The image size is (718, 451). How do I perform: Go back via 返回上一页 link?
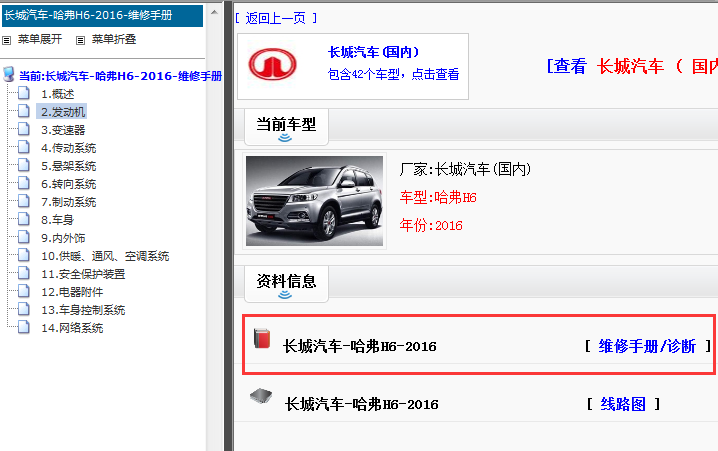(276, 18)
